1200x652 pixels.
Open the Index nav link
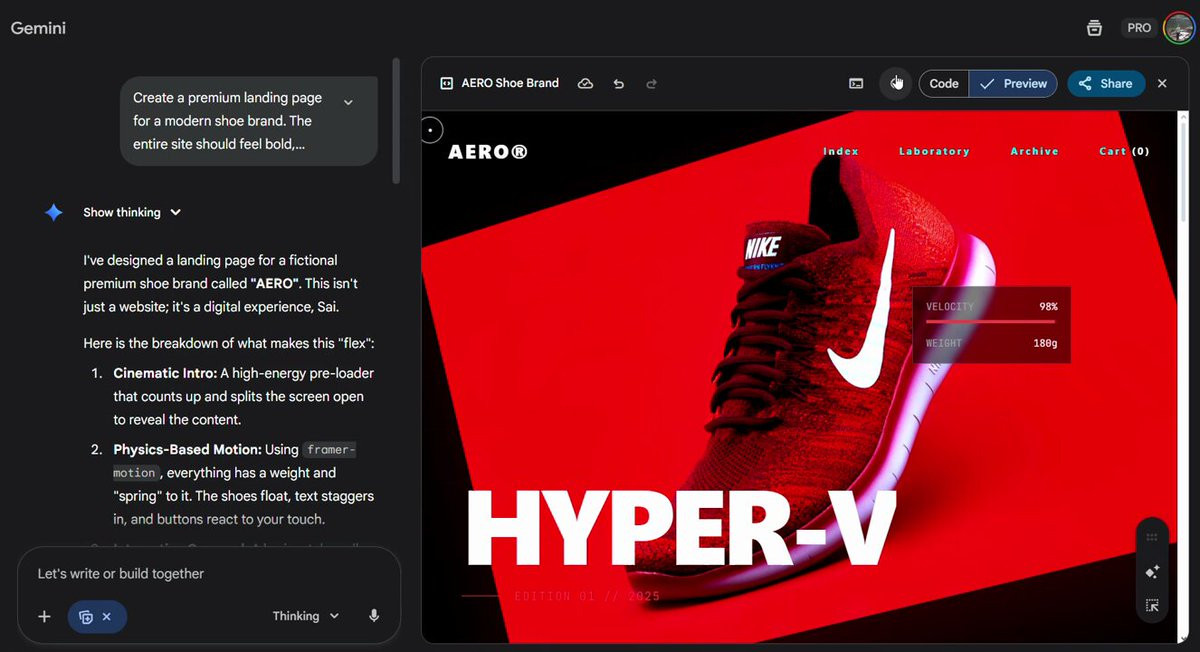click(841, 151)
